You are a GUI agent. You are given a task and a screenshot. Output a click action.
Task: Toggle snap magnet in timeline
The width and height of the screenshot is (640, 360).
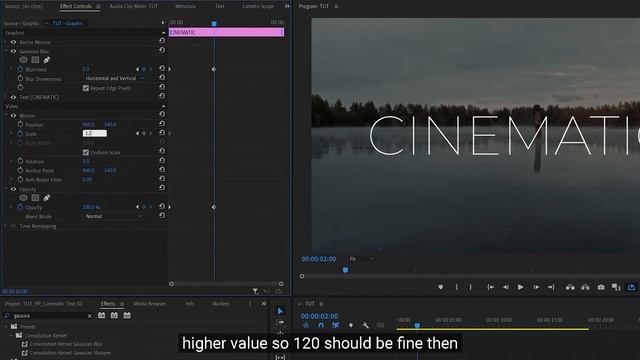[321, 325]
